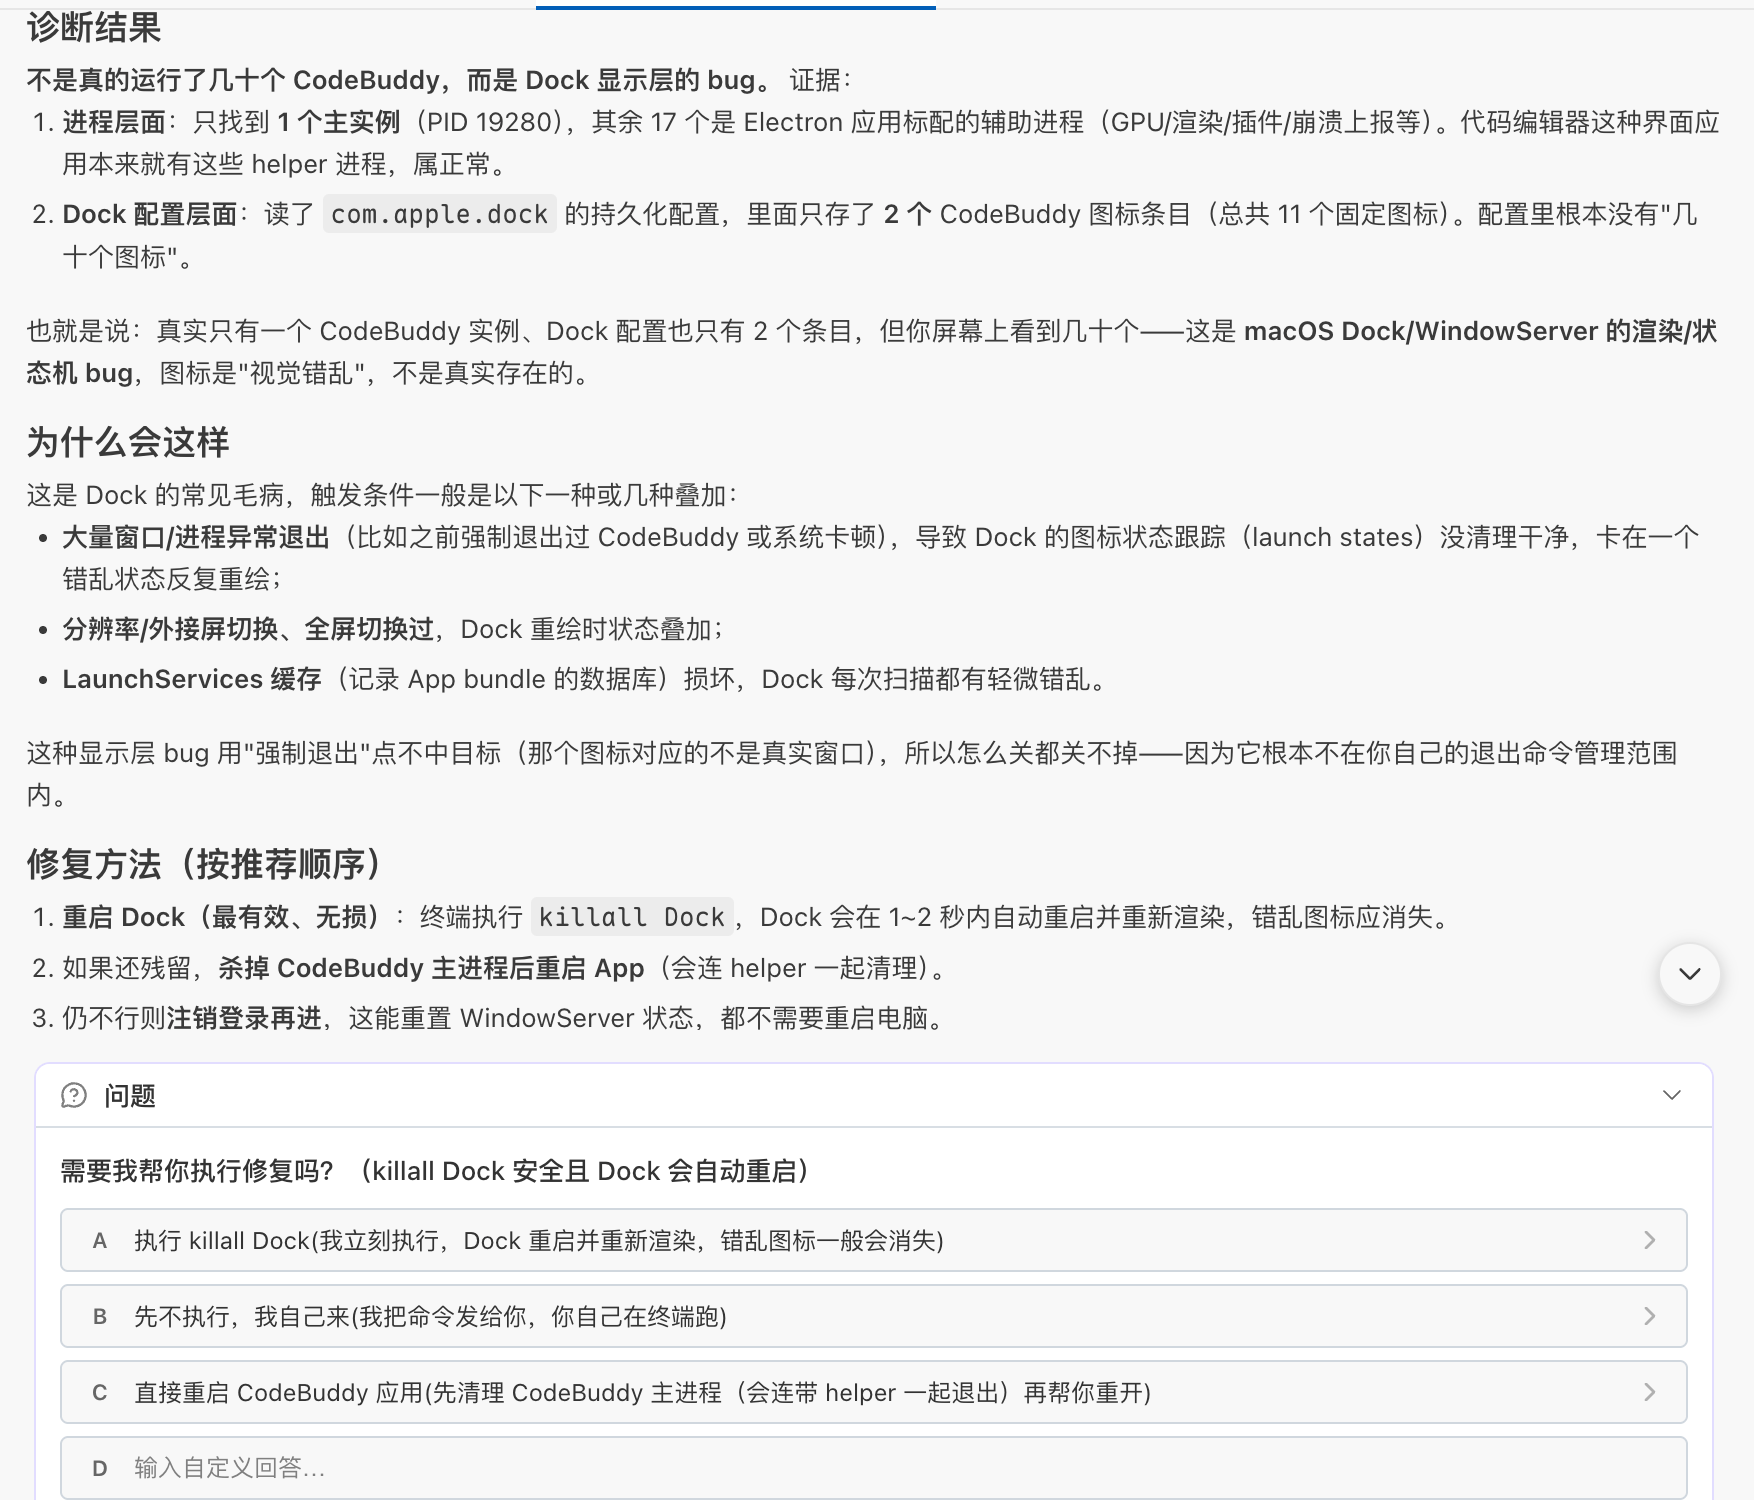The height and width of the screenshot is (1500, 1754).
Task: Click the bold text 进程层面
Action: click(114, 122)
